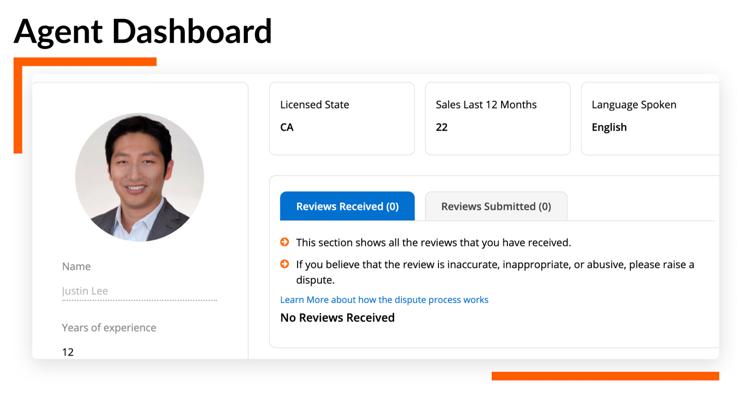Viewport: 737px width, 400px height.
Task: Click the Name label above Justin Lee
Action: [x=76, y=267]
